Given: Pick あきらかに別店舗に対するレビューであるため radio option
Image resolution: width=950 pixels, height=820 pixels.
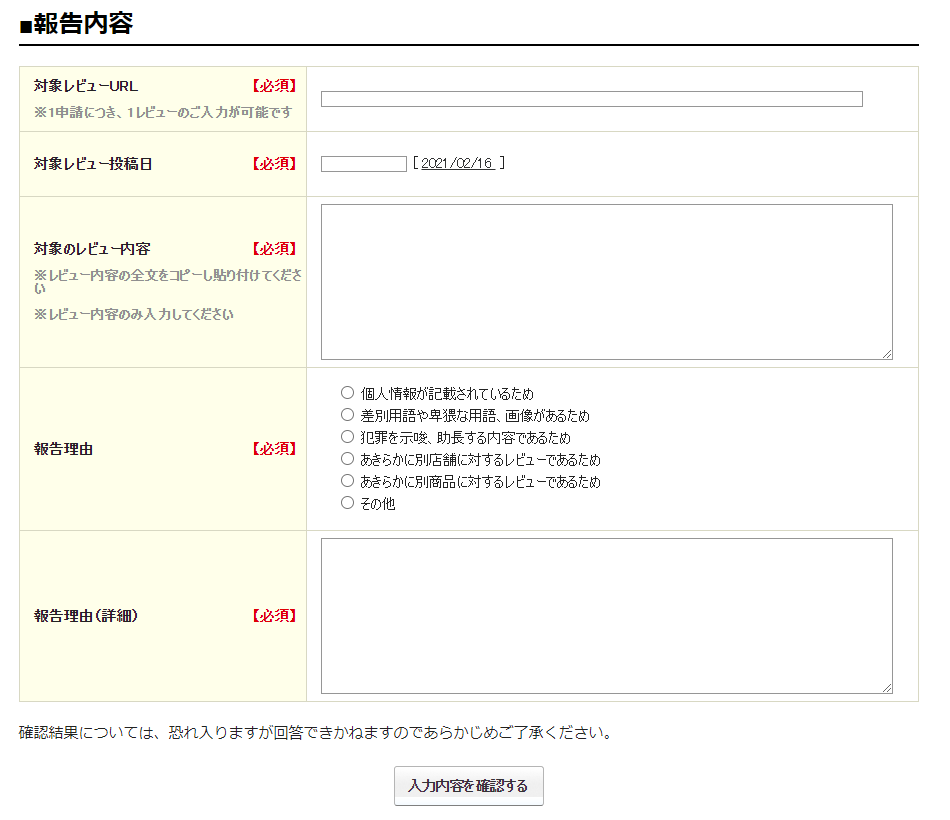Looking at the screenshot, I should click(x=348, y=459).
